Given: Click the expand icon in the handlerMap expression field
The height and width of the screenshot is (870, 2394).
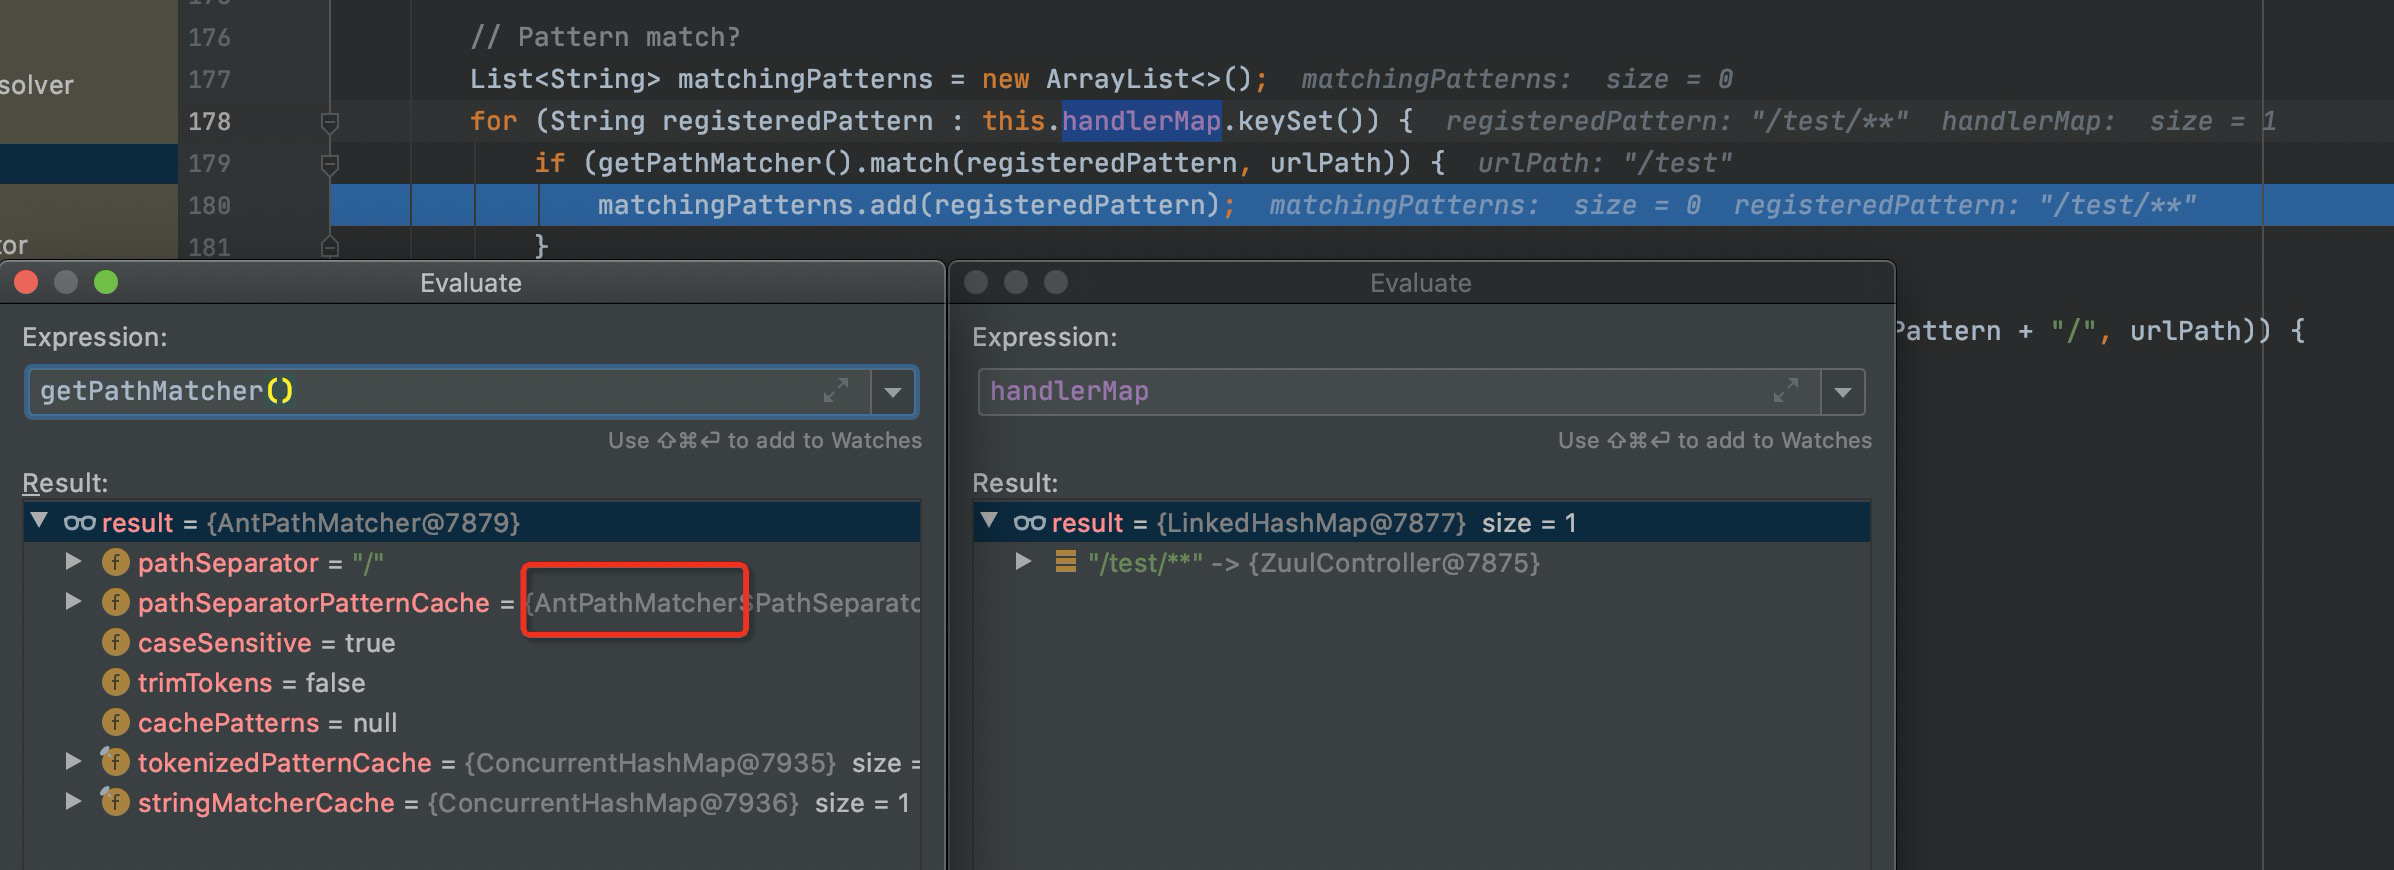Looking at the screenshot, I should 1785,391.
